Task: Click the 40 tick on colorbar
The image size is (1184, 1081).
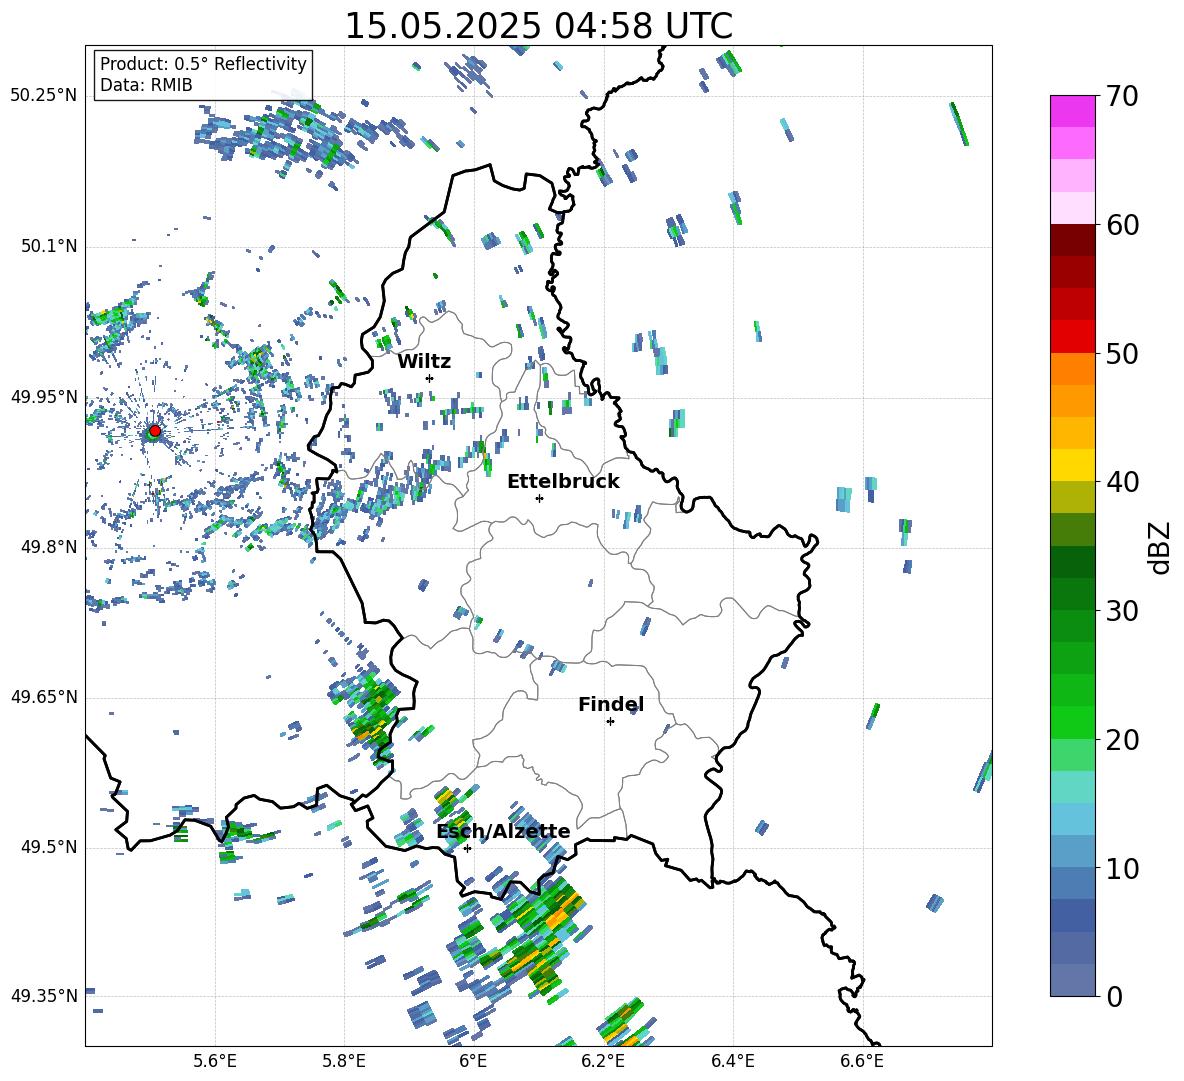Action: click(1122, 482)
